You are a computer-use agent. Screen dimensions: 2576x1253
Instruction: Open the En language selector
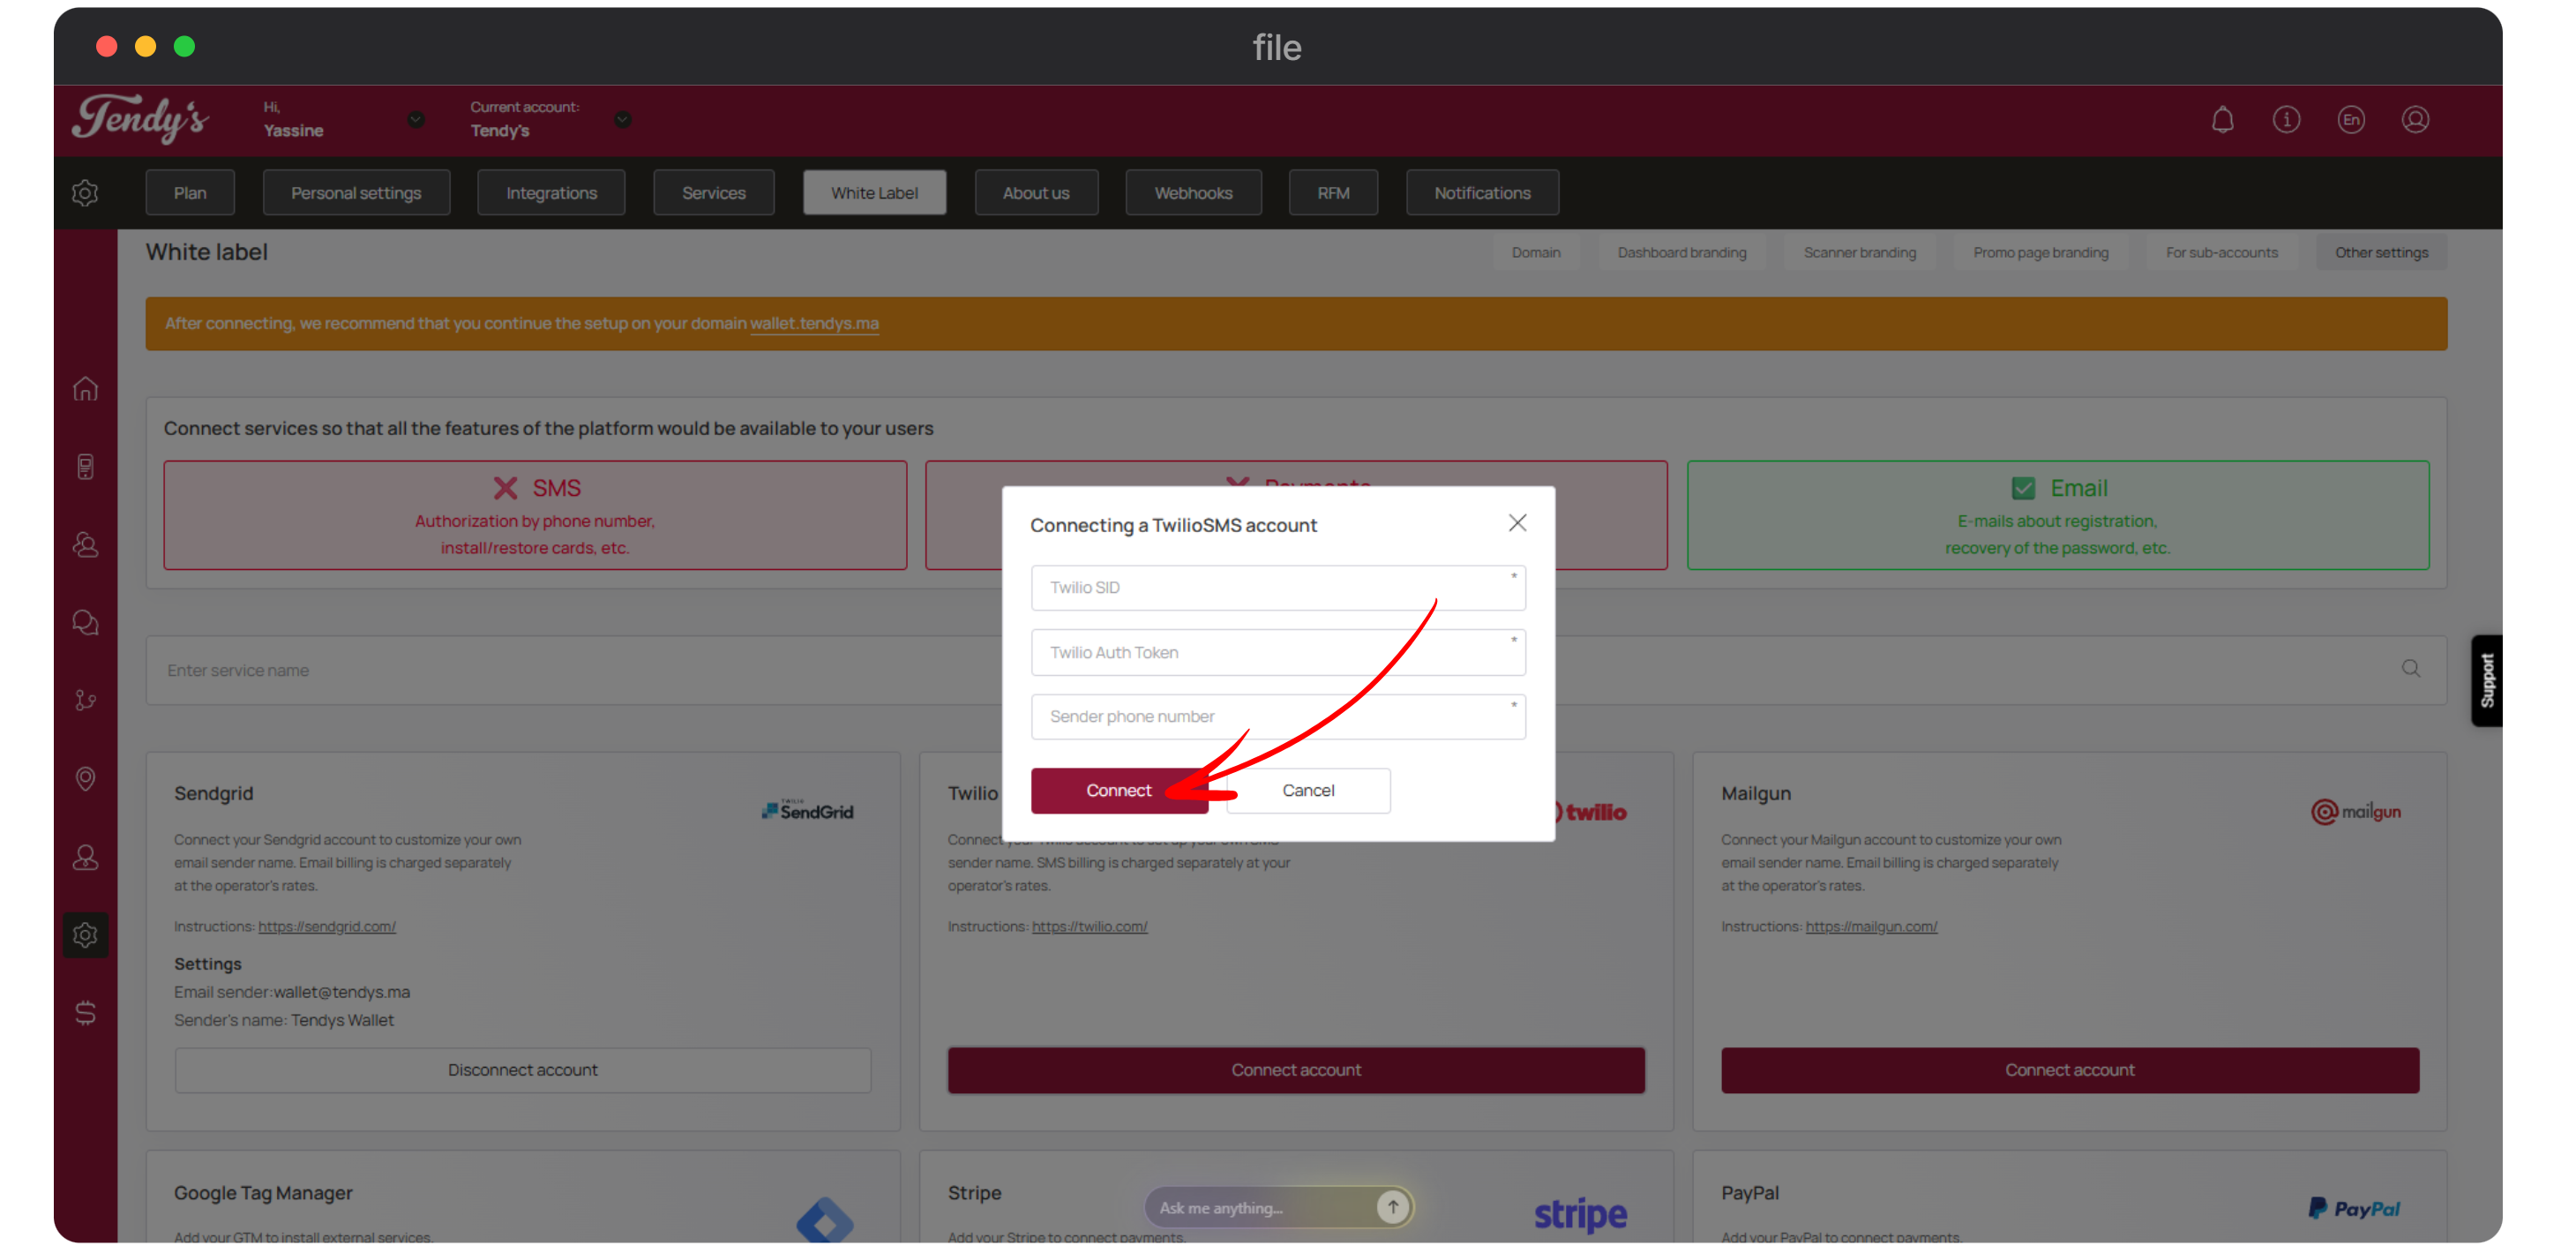point(2351,120)
